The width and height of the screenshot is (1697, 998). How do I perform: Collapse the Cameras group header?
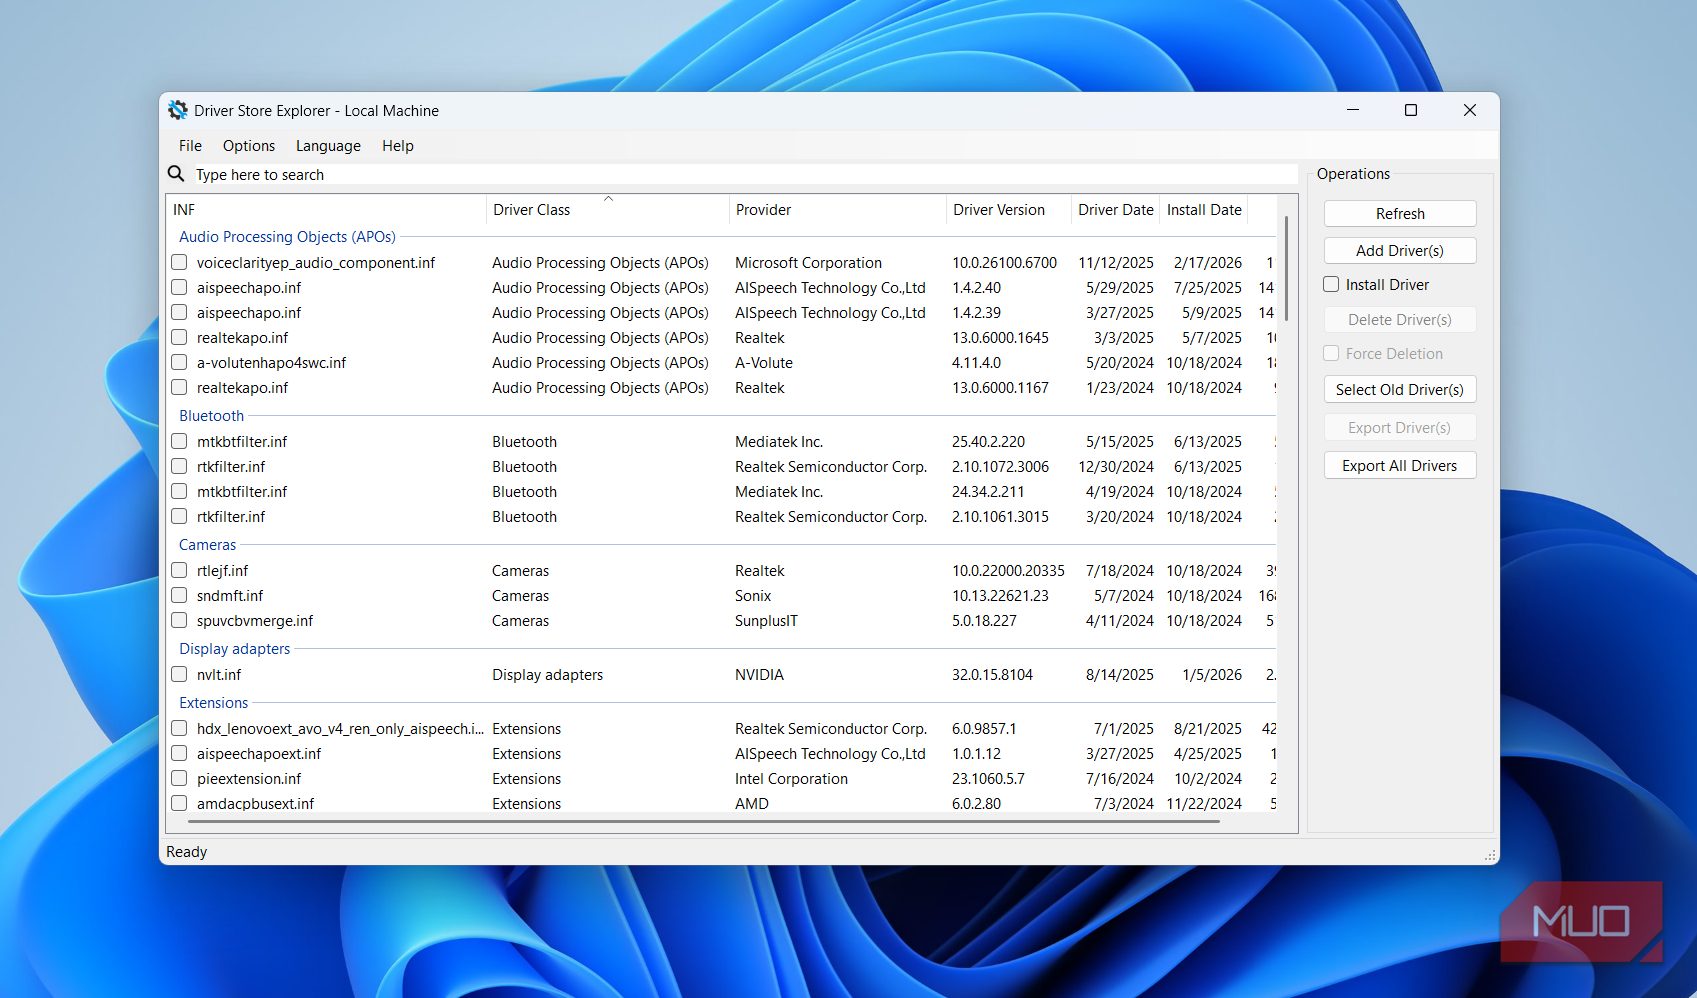tap(207, 545)
